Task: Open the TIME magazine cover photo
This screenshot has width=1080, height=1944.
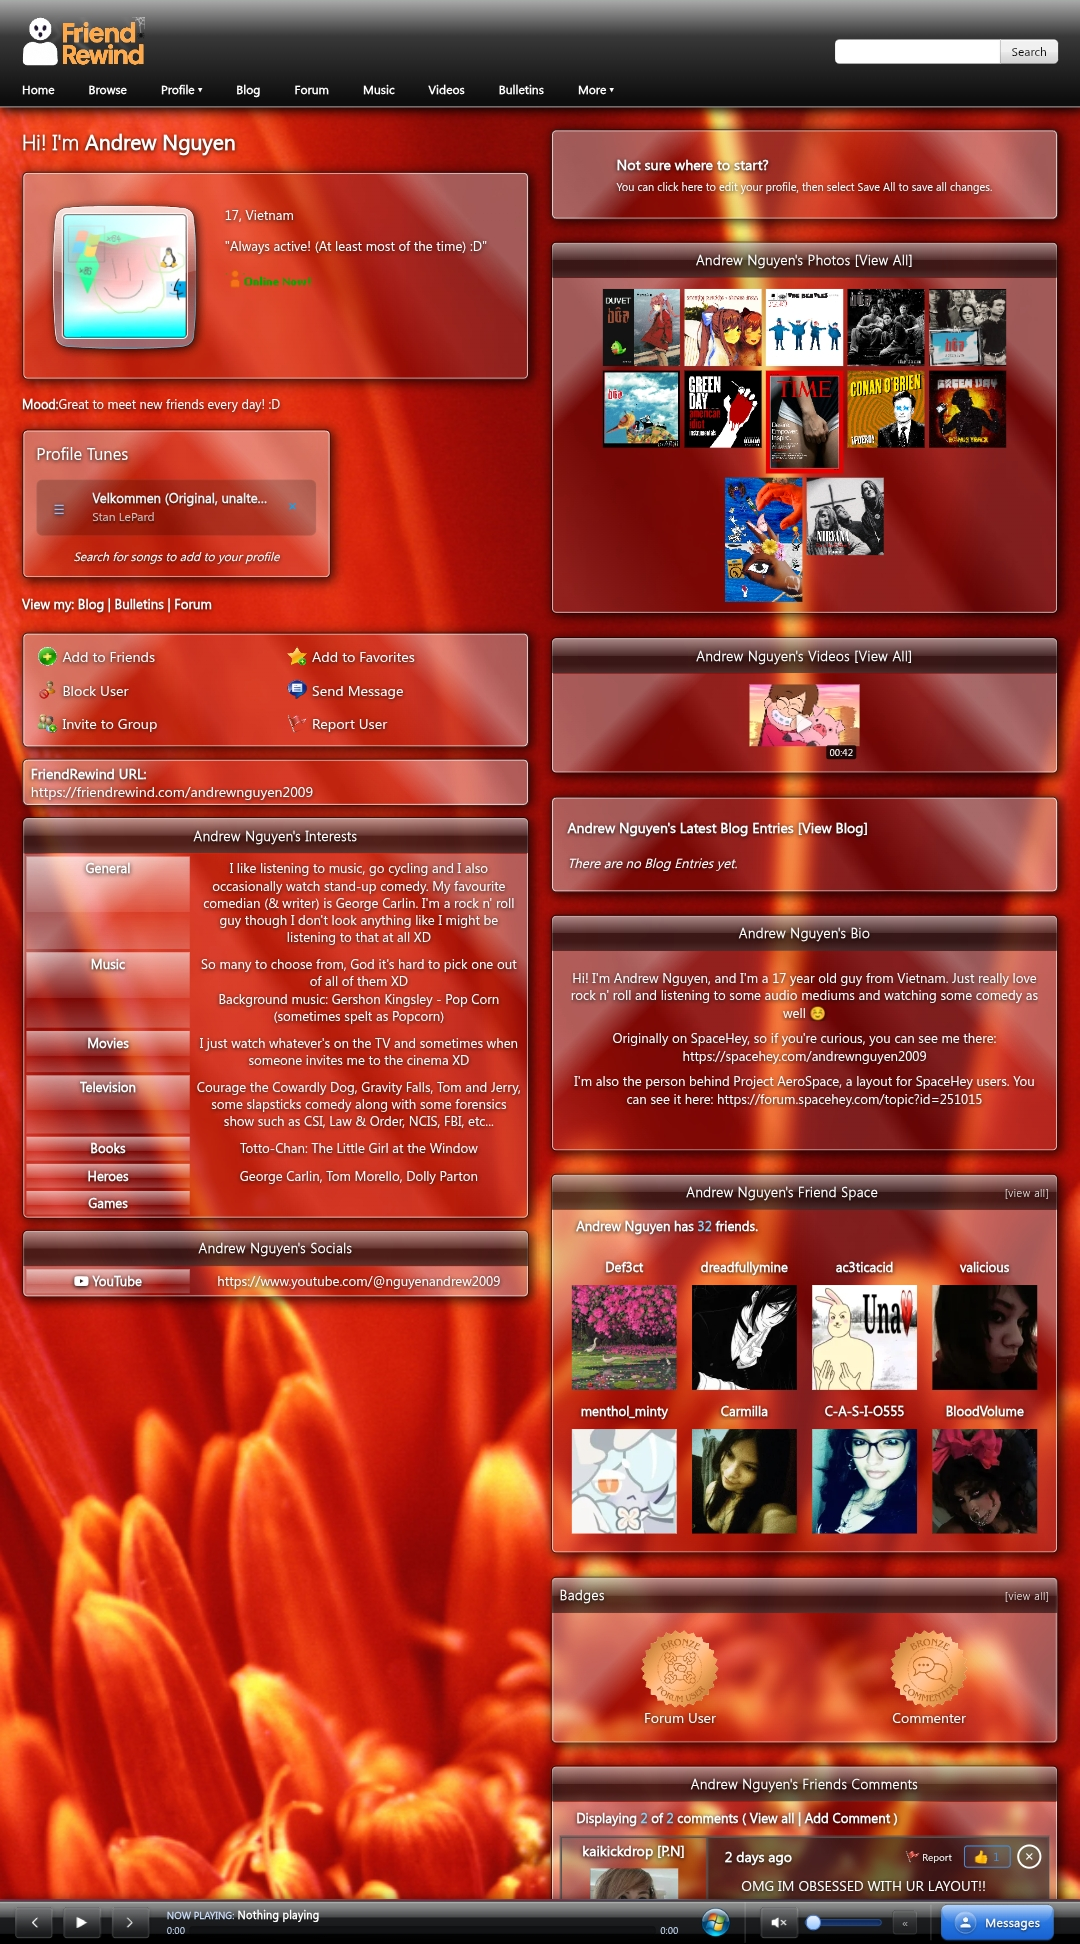Action: [x=804, y=421]
